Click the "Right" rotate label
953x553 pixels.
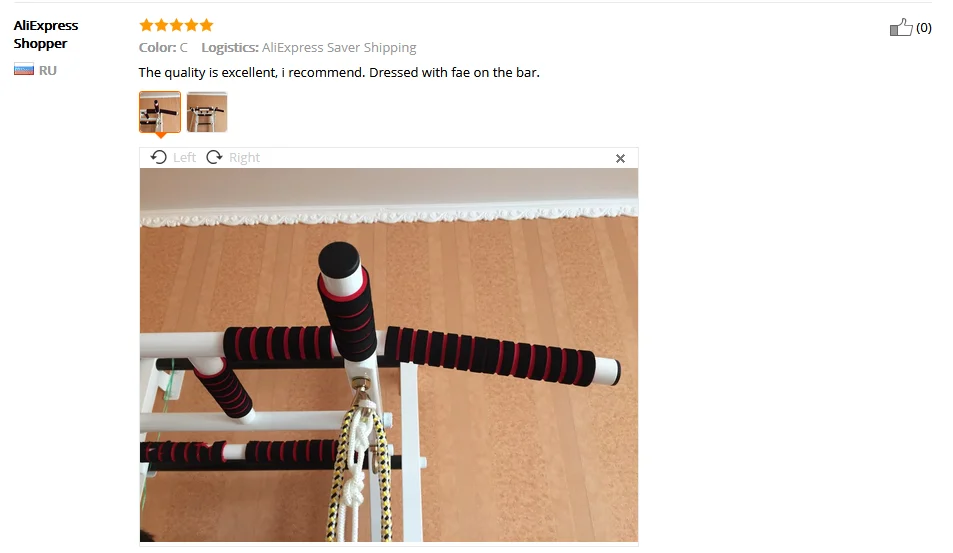[x=244, y=158]
